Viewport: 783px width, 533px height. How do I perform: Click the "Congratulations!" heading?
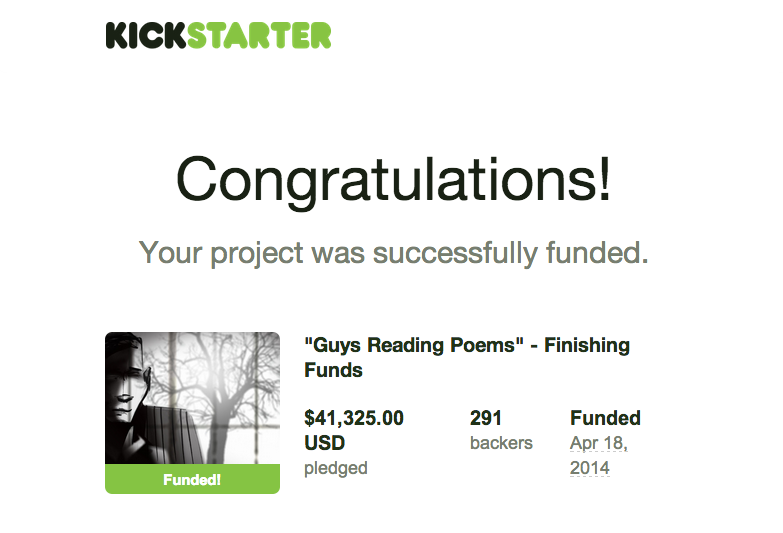[x=392, y=181]
